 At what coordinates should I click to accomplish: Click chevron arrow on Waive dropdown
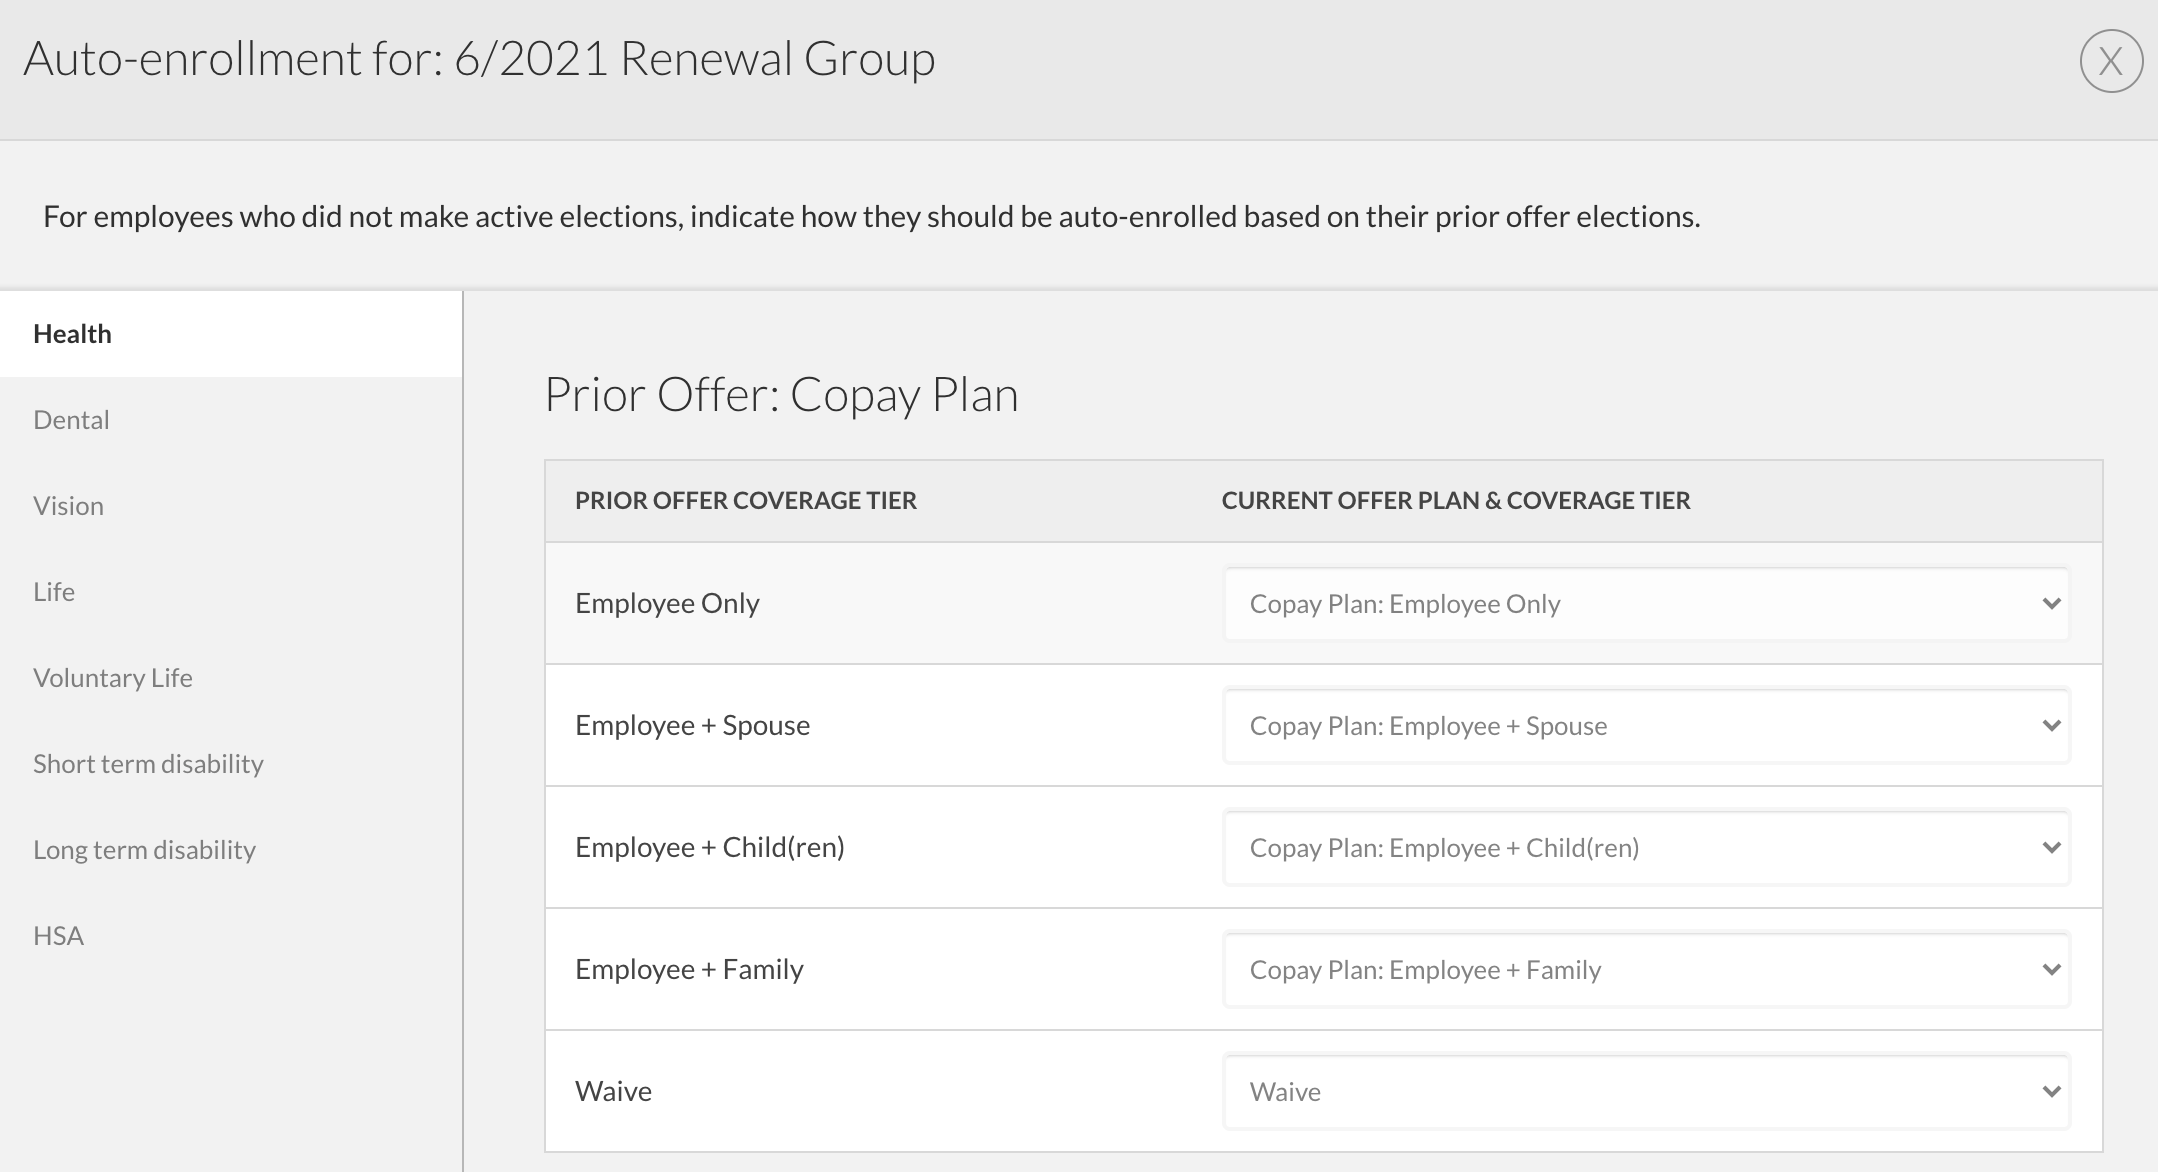click(2051, 1092)
